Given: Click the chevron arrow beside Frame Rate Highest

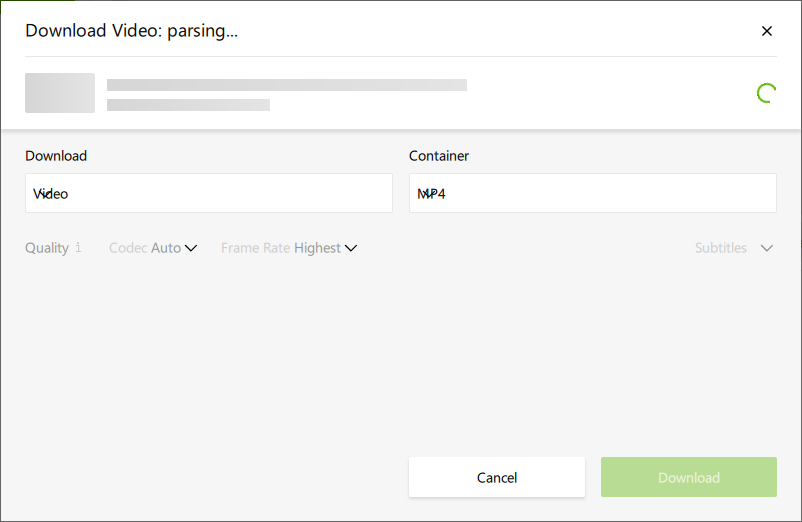Looking at the screenshot, I should click(351, 248).
